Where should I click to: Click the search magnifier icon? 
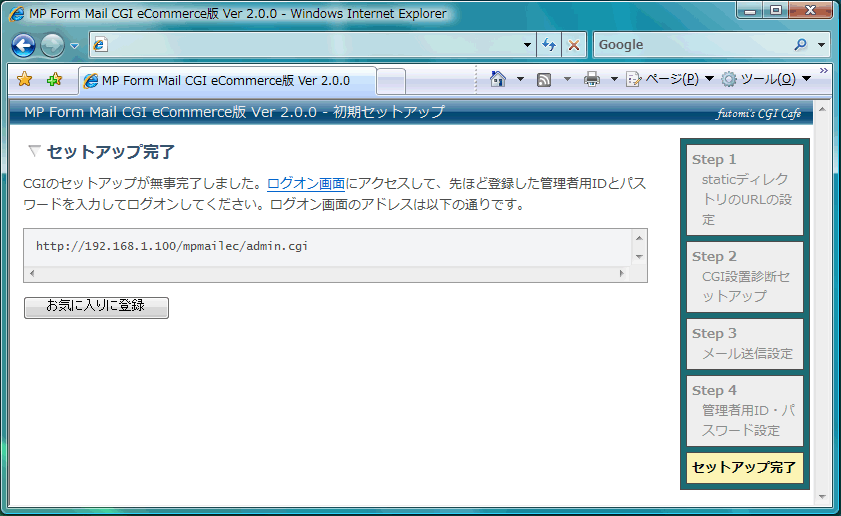point(801,45)
